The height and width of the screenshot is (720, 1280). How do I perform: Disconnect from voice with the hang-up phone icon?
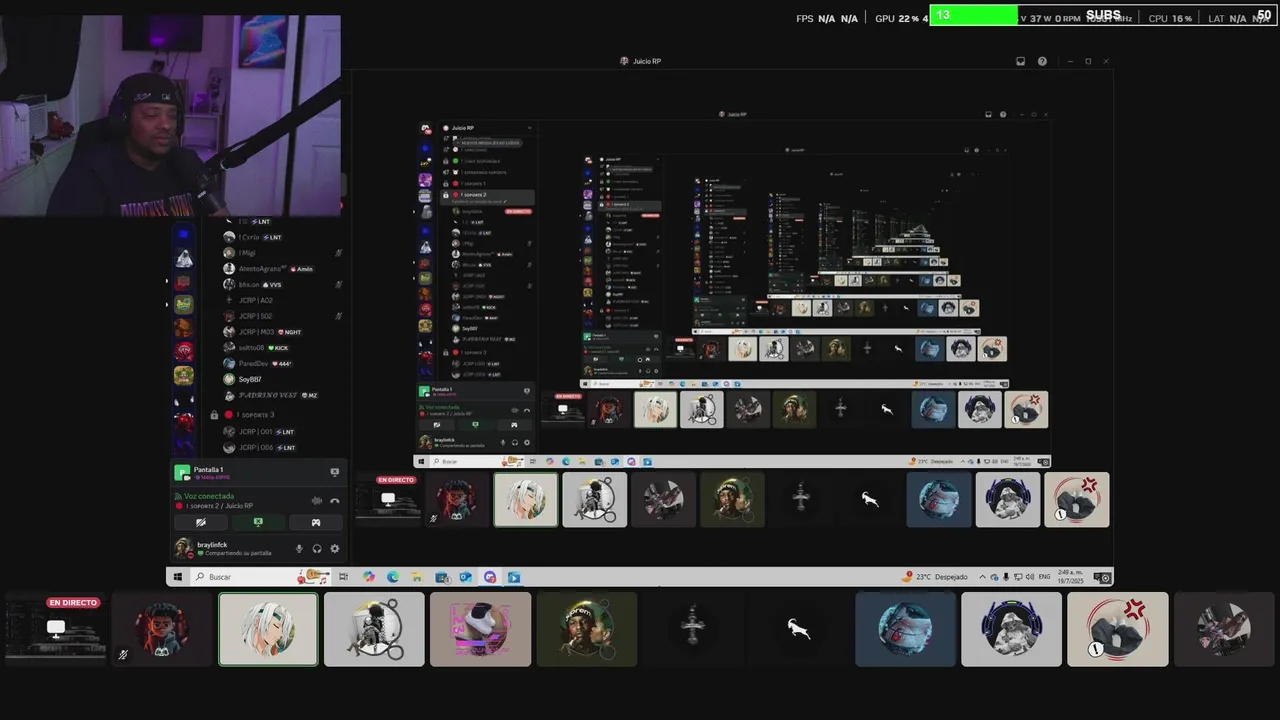click(335, 501)
